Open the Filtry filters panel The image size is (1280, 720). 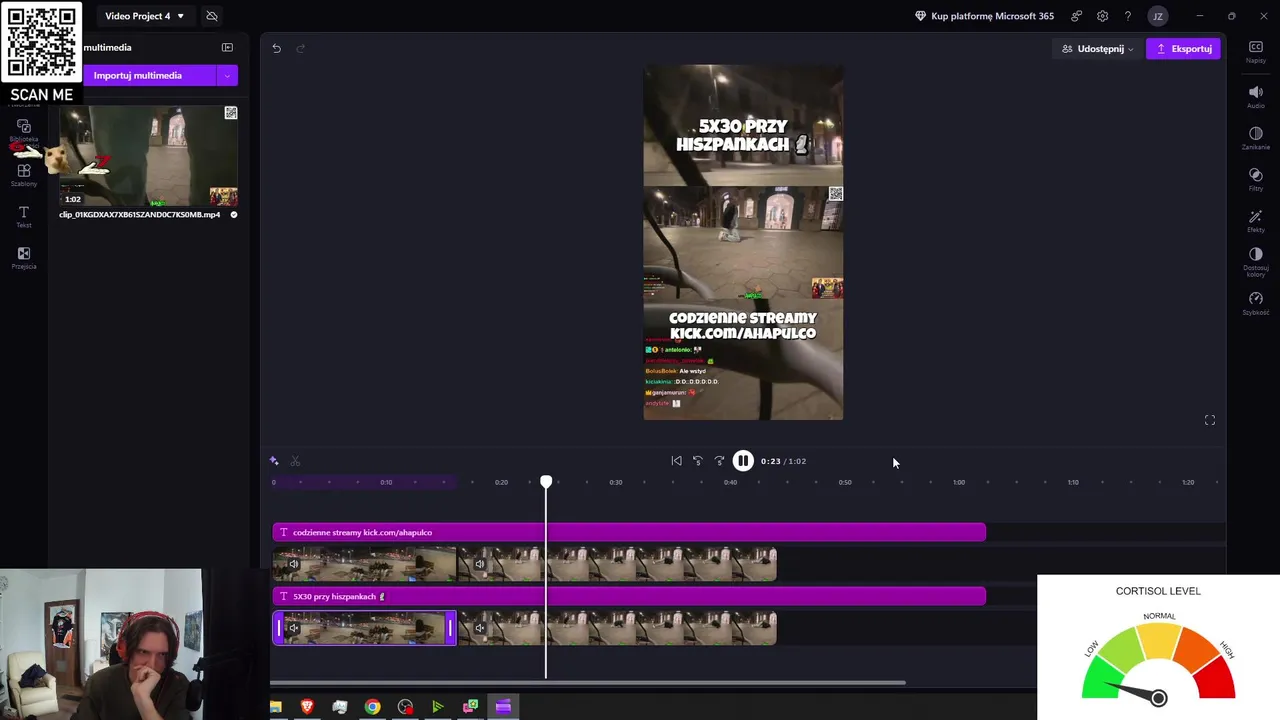coord(1255,180)
